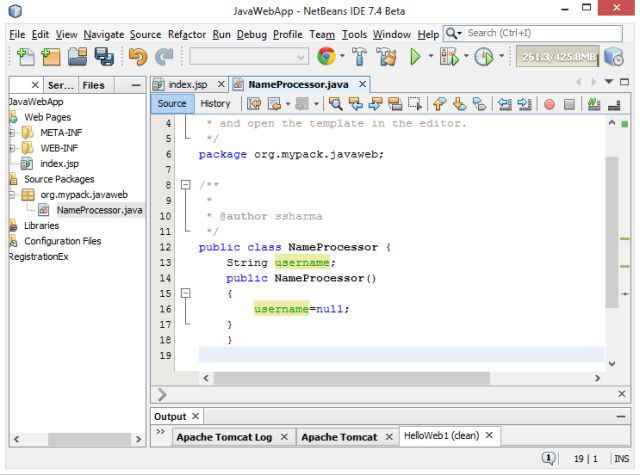Close the HelloWeb1 (clean) output tab

tap(489, 435)
